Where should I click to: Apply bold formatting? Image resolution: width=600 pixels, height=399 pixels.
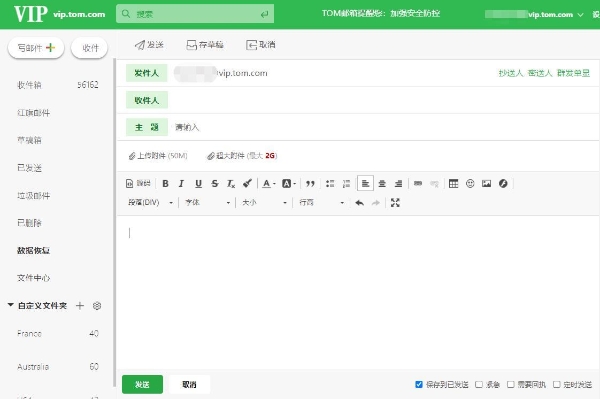point(165,184)
